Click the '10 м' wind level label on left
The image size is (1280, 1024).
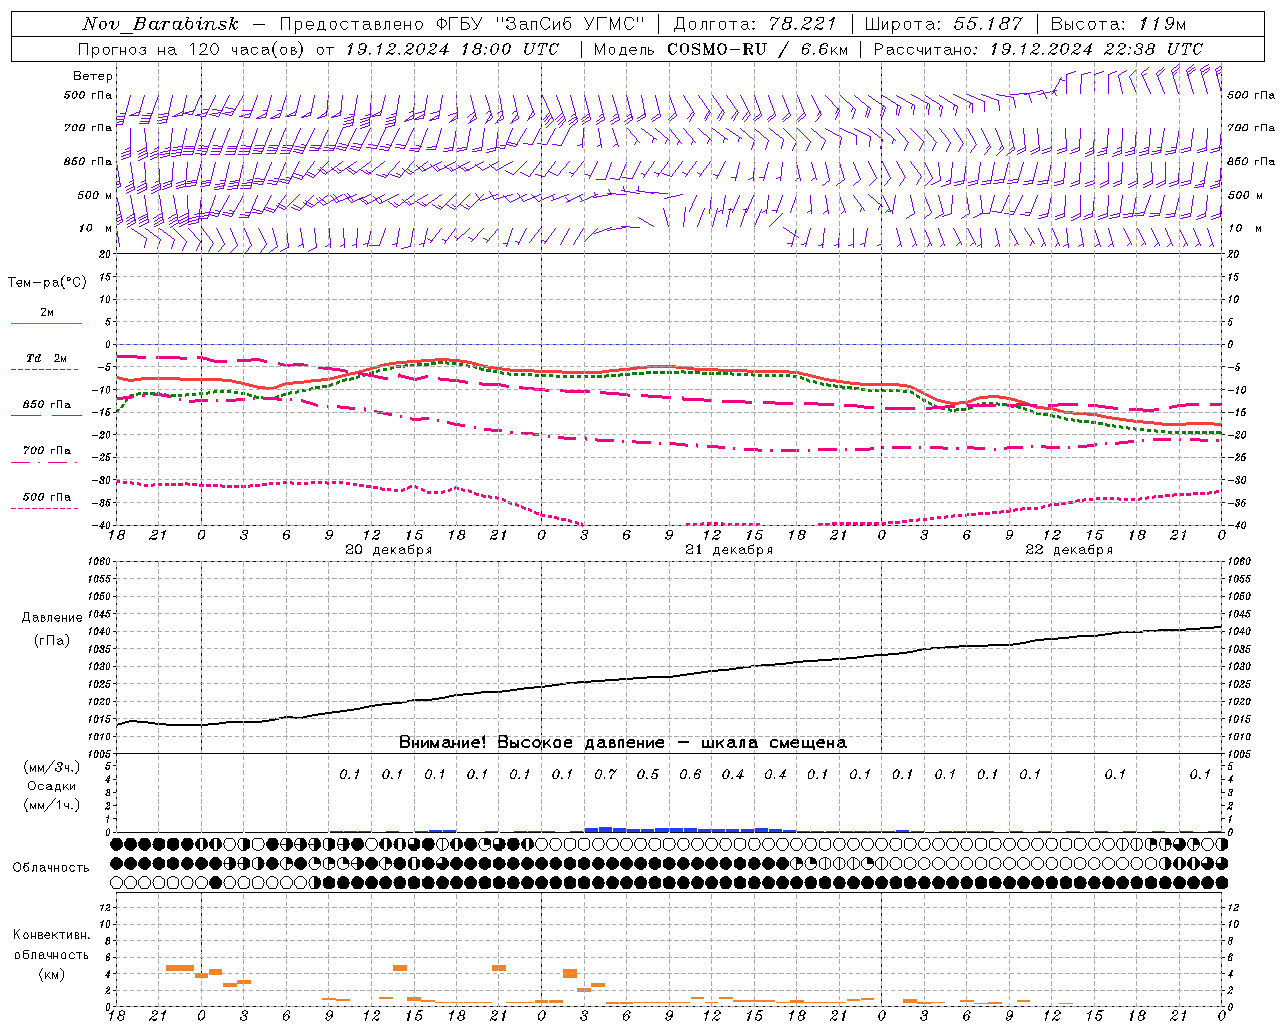tap(96, 228)
